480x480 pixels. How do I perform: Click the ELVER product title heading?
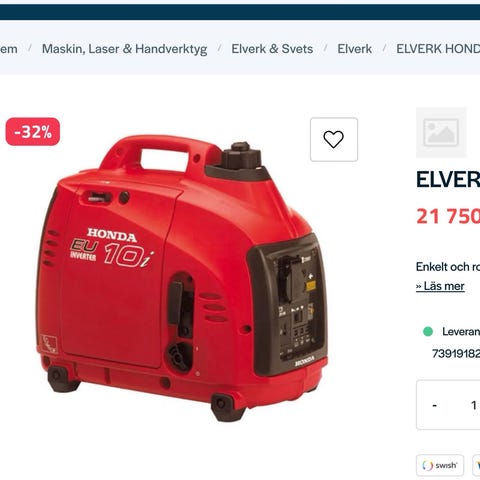(448, 179)
